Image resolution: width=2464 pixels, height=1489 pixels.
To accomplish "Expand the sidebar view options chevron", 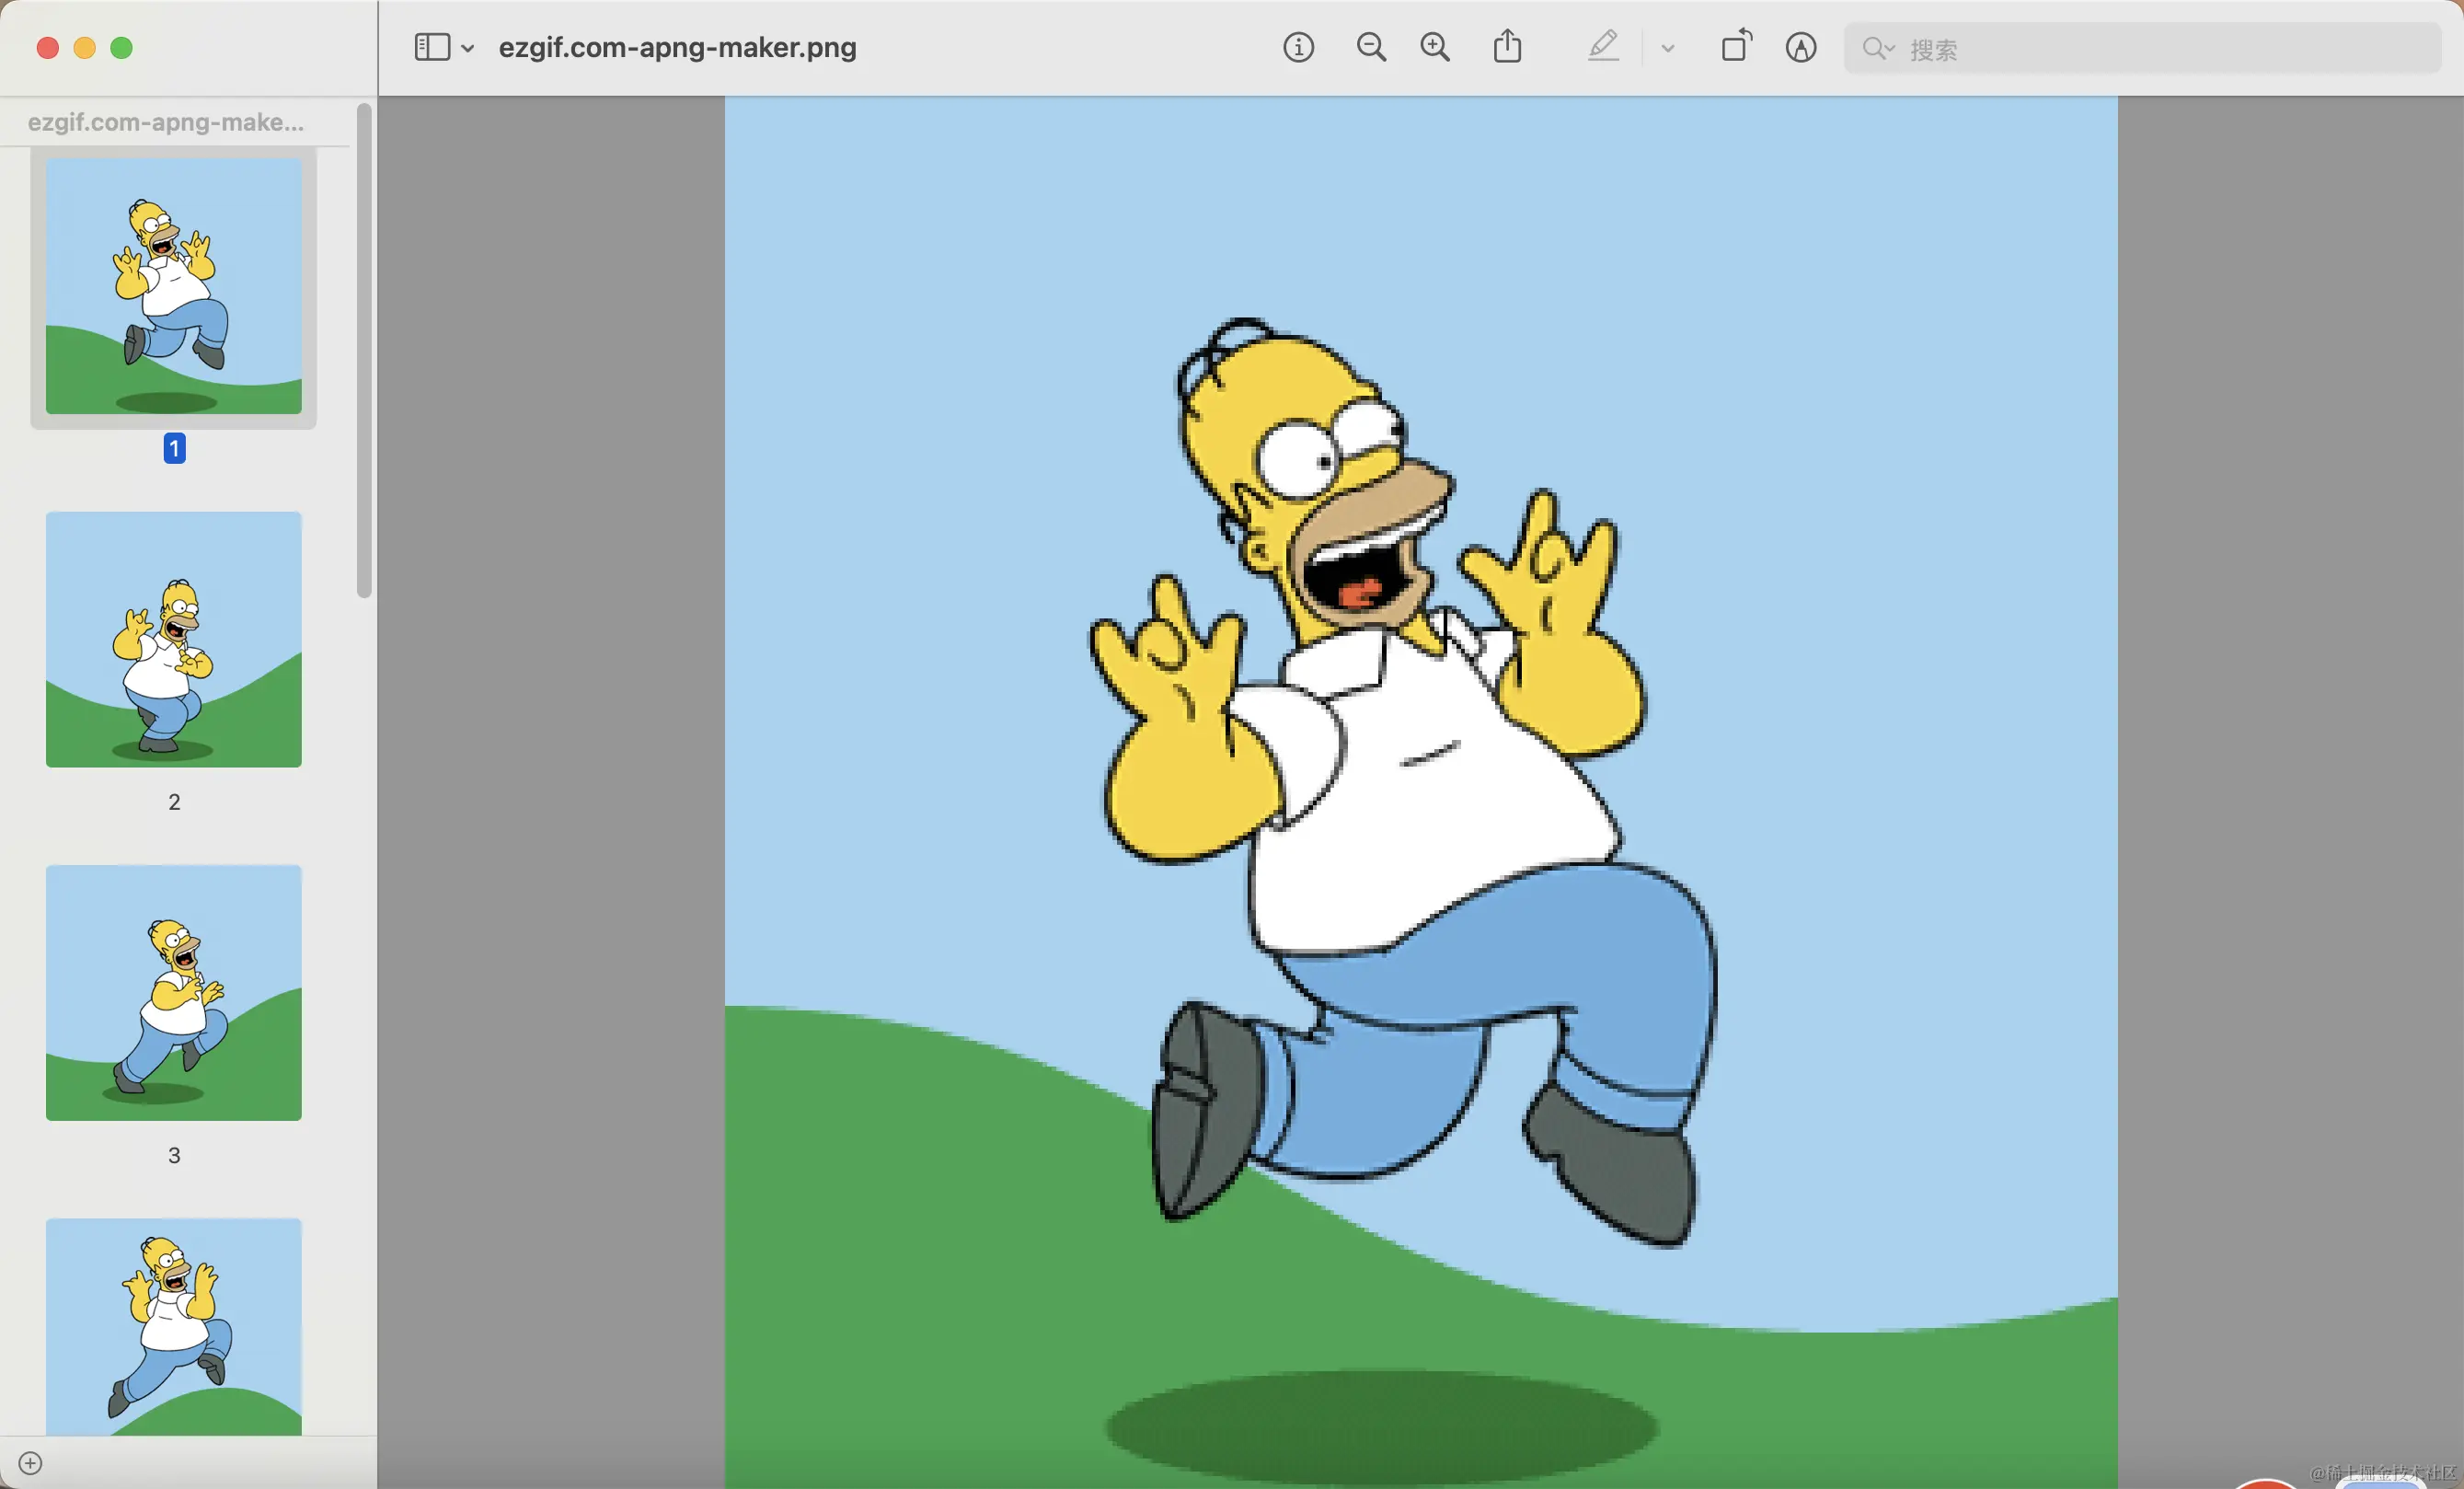I will [x=468, y=48].
